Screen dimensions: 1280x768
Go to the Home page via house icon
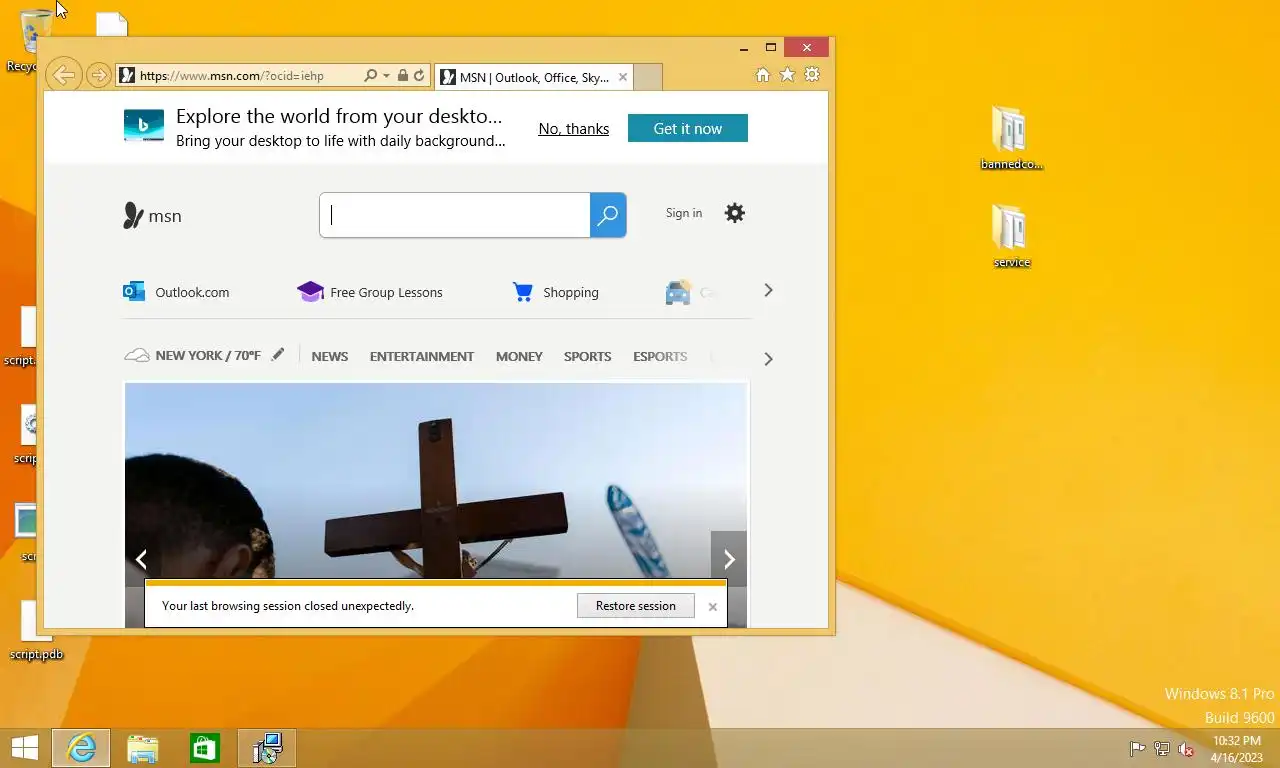(763, 75)
